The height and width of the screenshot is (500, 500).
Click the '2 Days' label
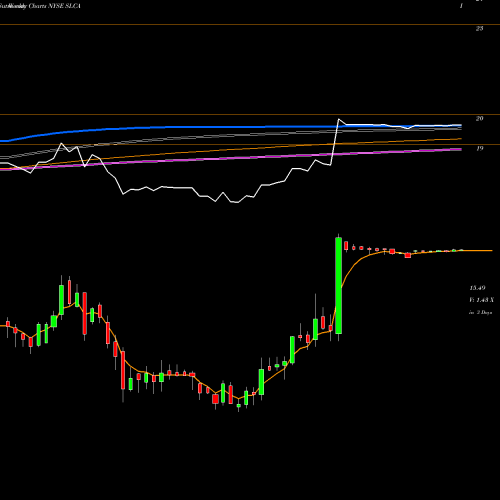pyautogui.click(x=484, y=313)
